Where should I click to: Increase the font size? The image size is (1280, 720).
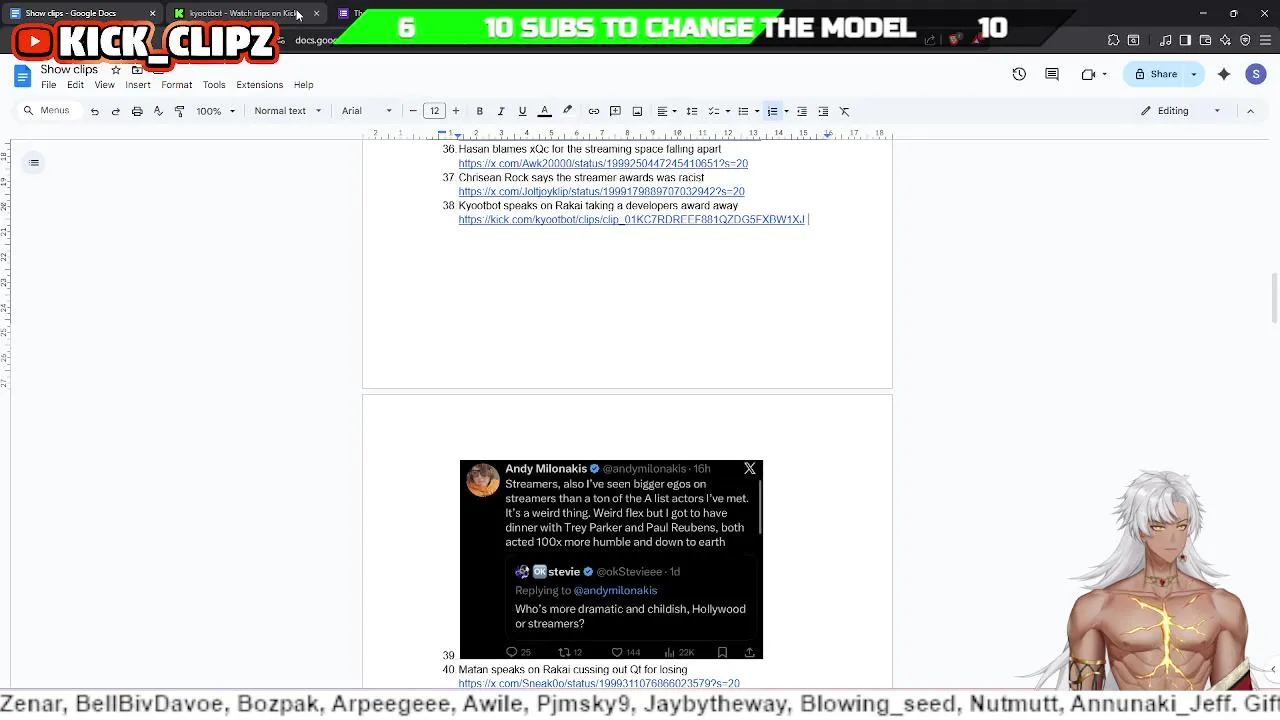[456, 111]
